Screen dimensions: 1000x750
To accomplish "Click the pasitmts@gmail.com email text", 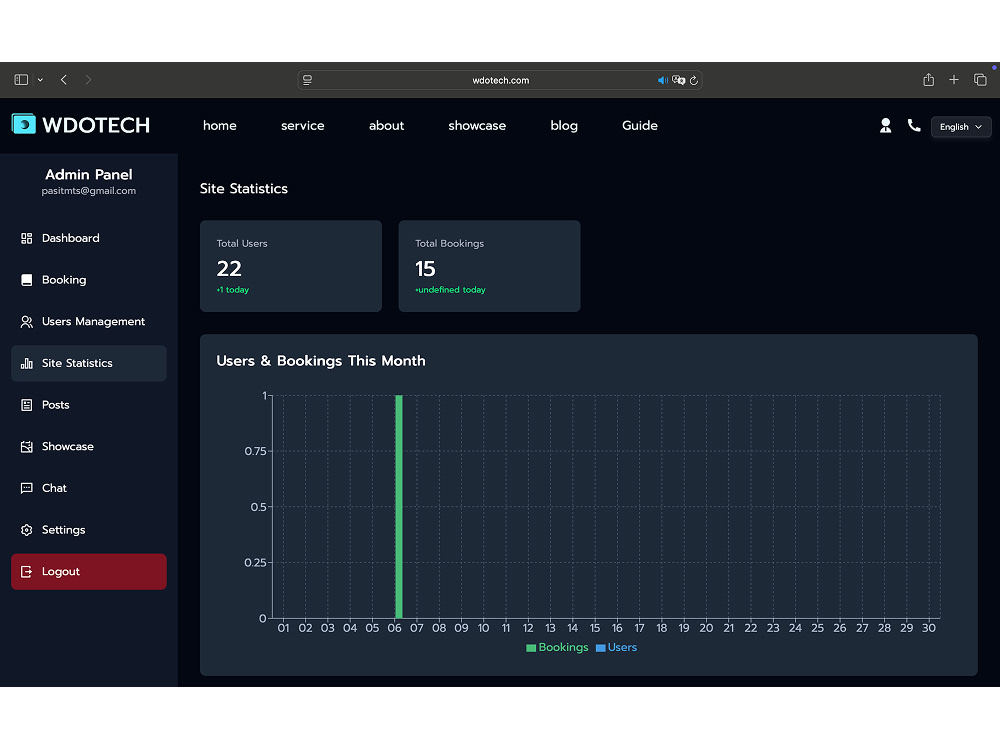I will click(x=89, y=191).
